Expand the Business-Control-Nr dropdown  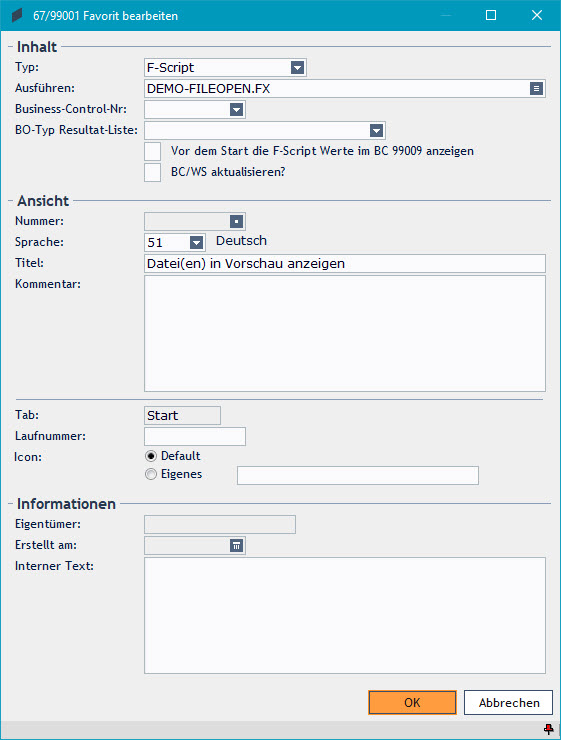[236, 110]
